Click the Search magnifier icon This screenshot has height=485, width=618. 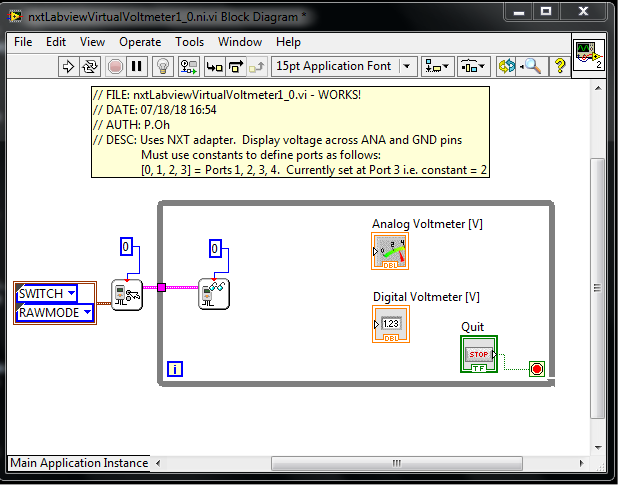(x=532, y=66)
